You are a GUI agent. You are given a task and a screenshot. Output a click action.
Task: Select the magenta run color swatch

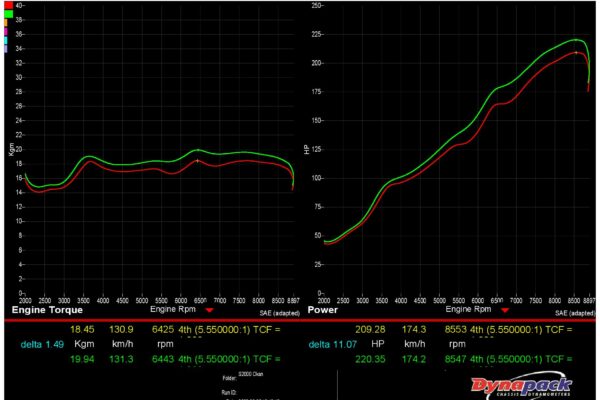[x=6, y=32]
